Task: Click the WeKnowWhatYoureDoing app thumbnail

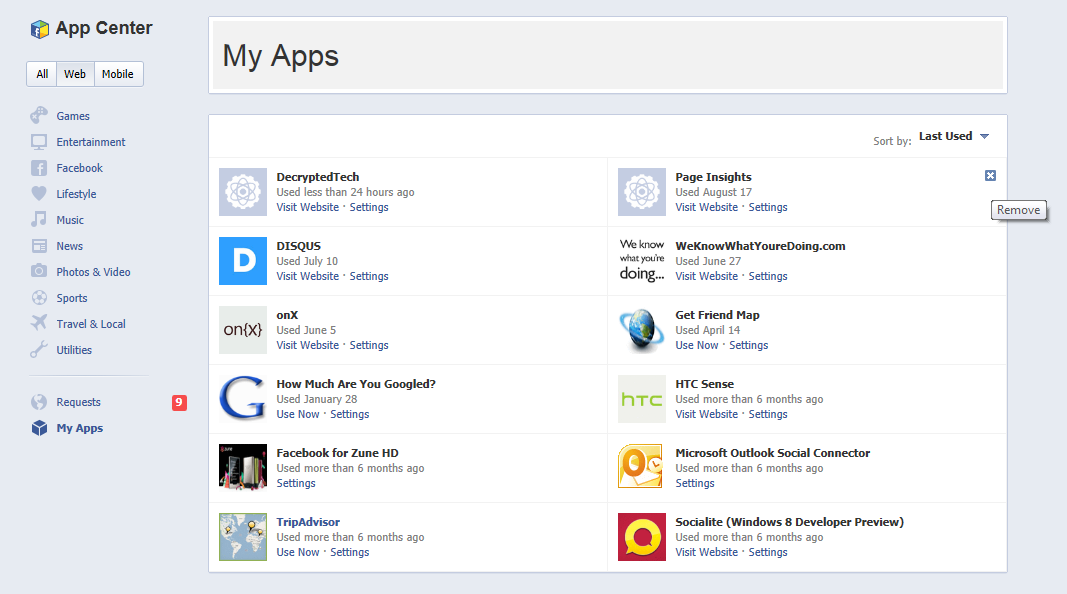Action: (642, 261)
